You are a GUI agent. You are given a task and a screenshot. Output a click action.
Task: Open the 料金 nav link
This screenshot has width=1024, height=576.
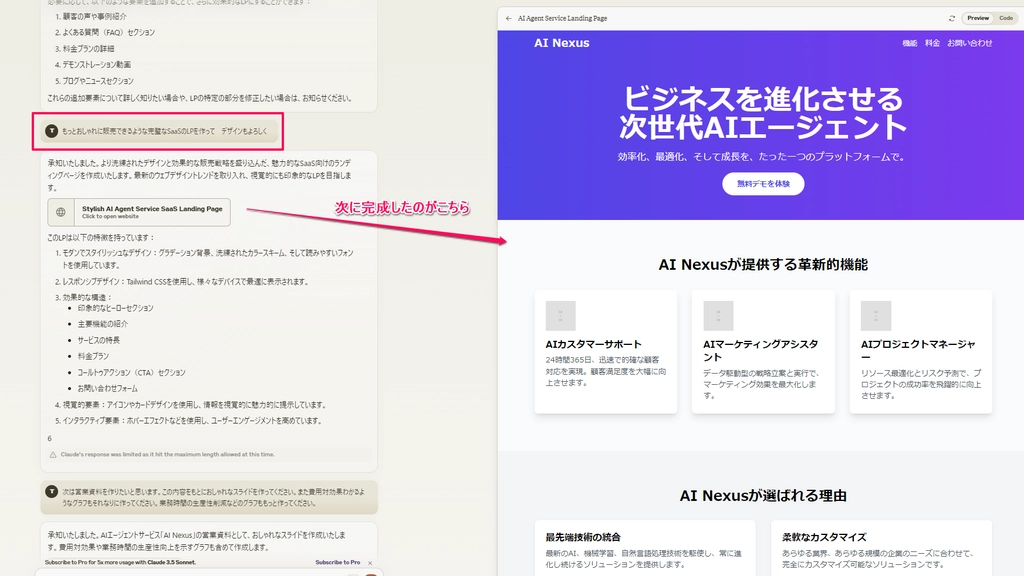tap(933, 43)
